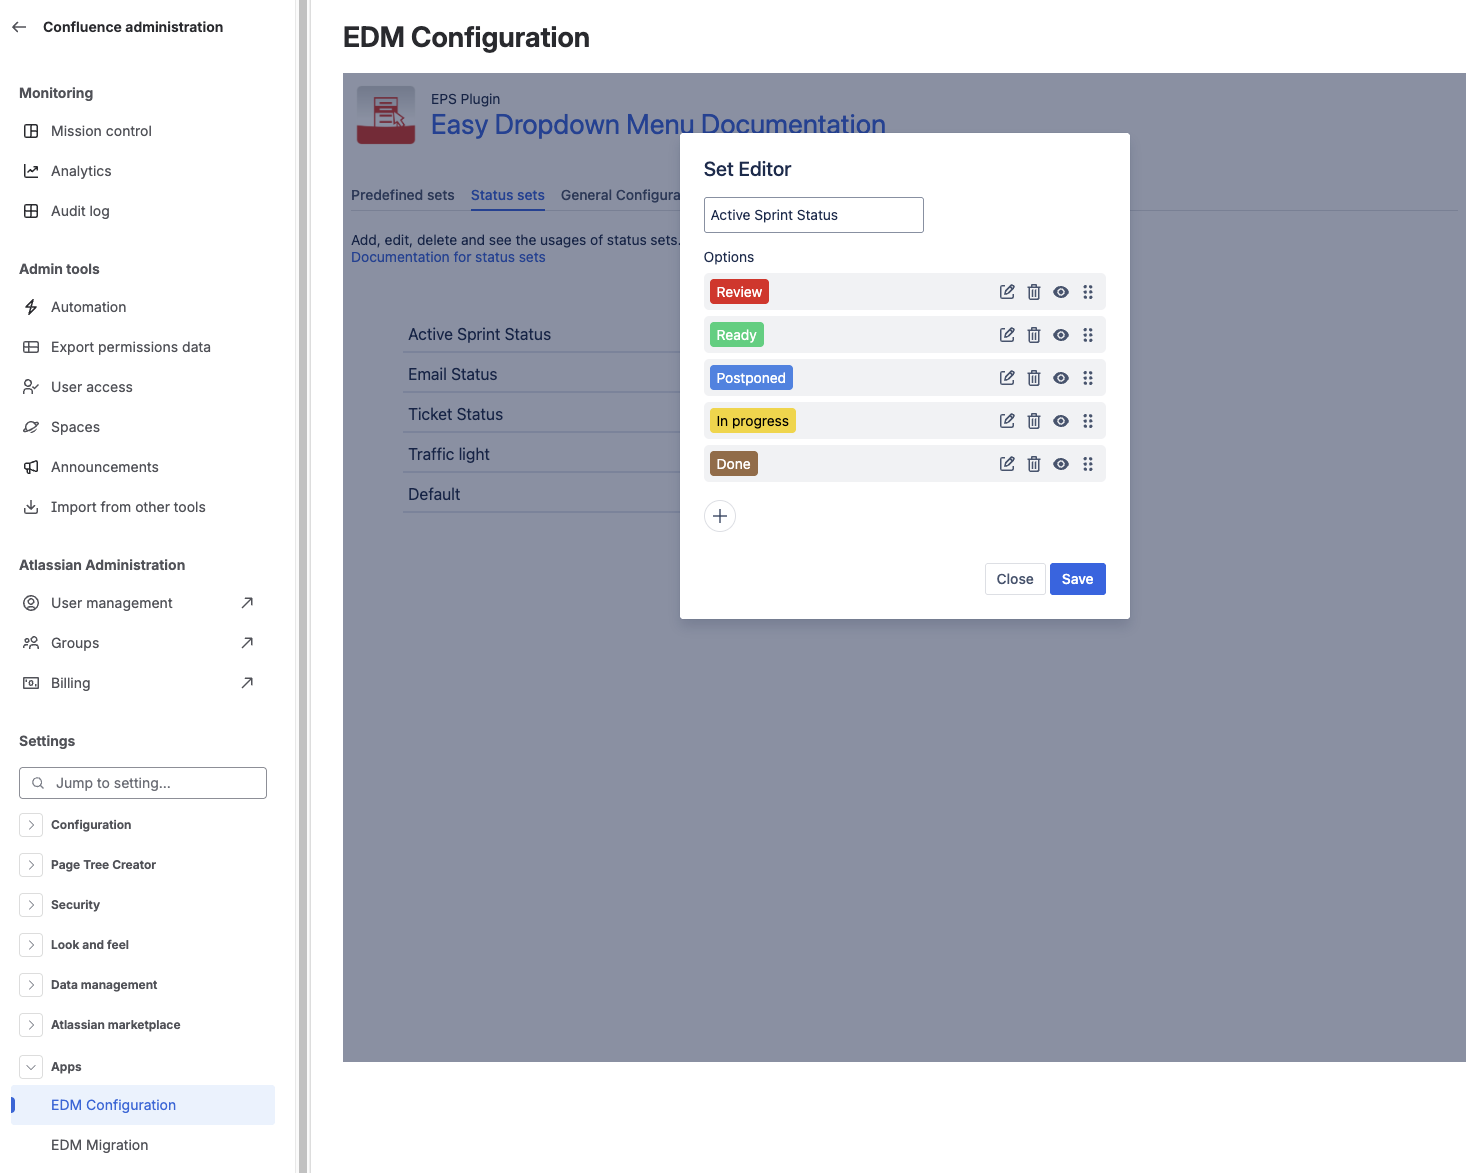This screenshot has width=1483, height=1173.
Task: Click the Spaces planet icon
Action: [31, 427]
